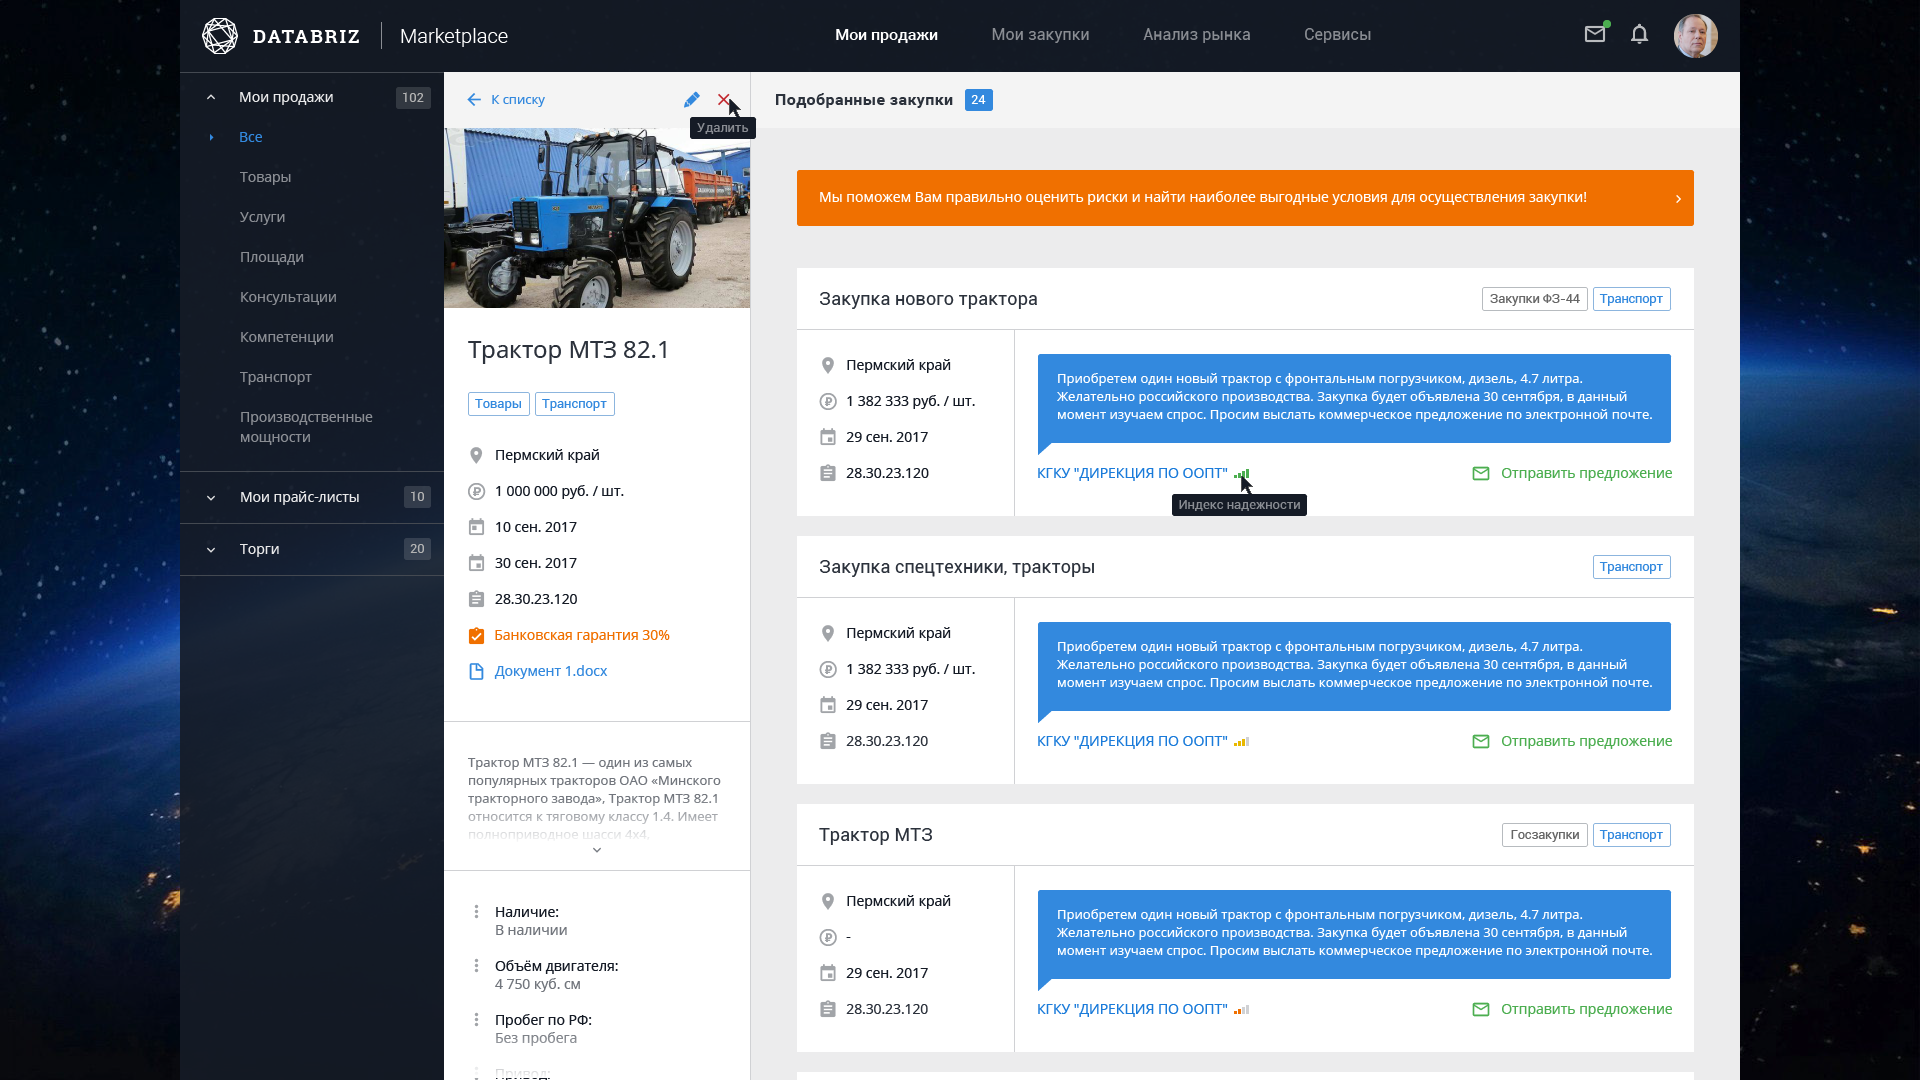Image resolution: width=1920 pixels, height=1080 pixels.
Task: Click Транспорт tag in Закупка спецтехники card
Action: tap(1631, 567)
